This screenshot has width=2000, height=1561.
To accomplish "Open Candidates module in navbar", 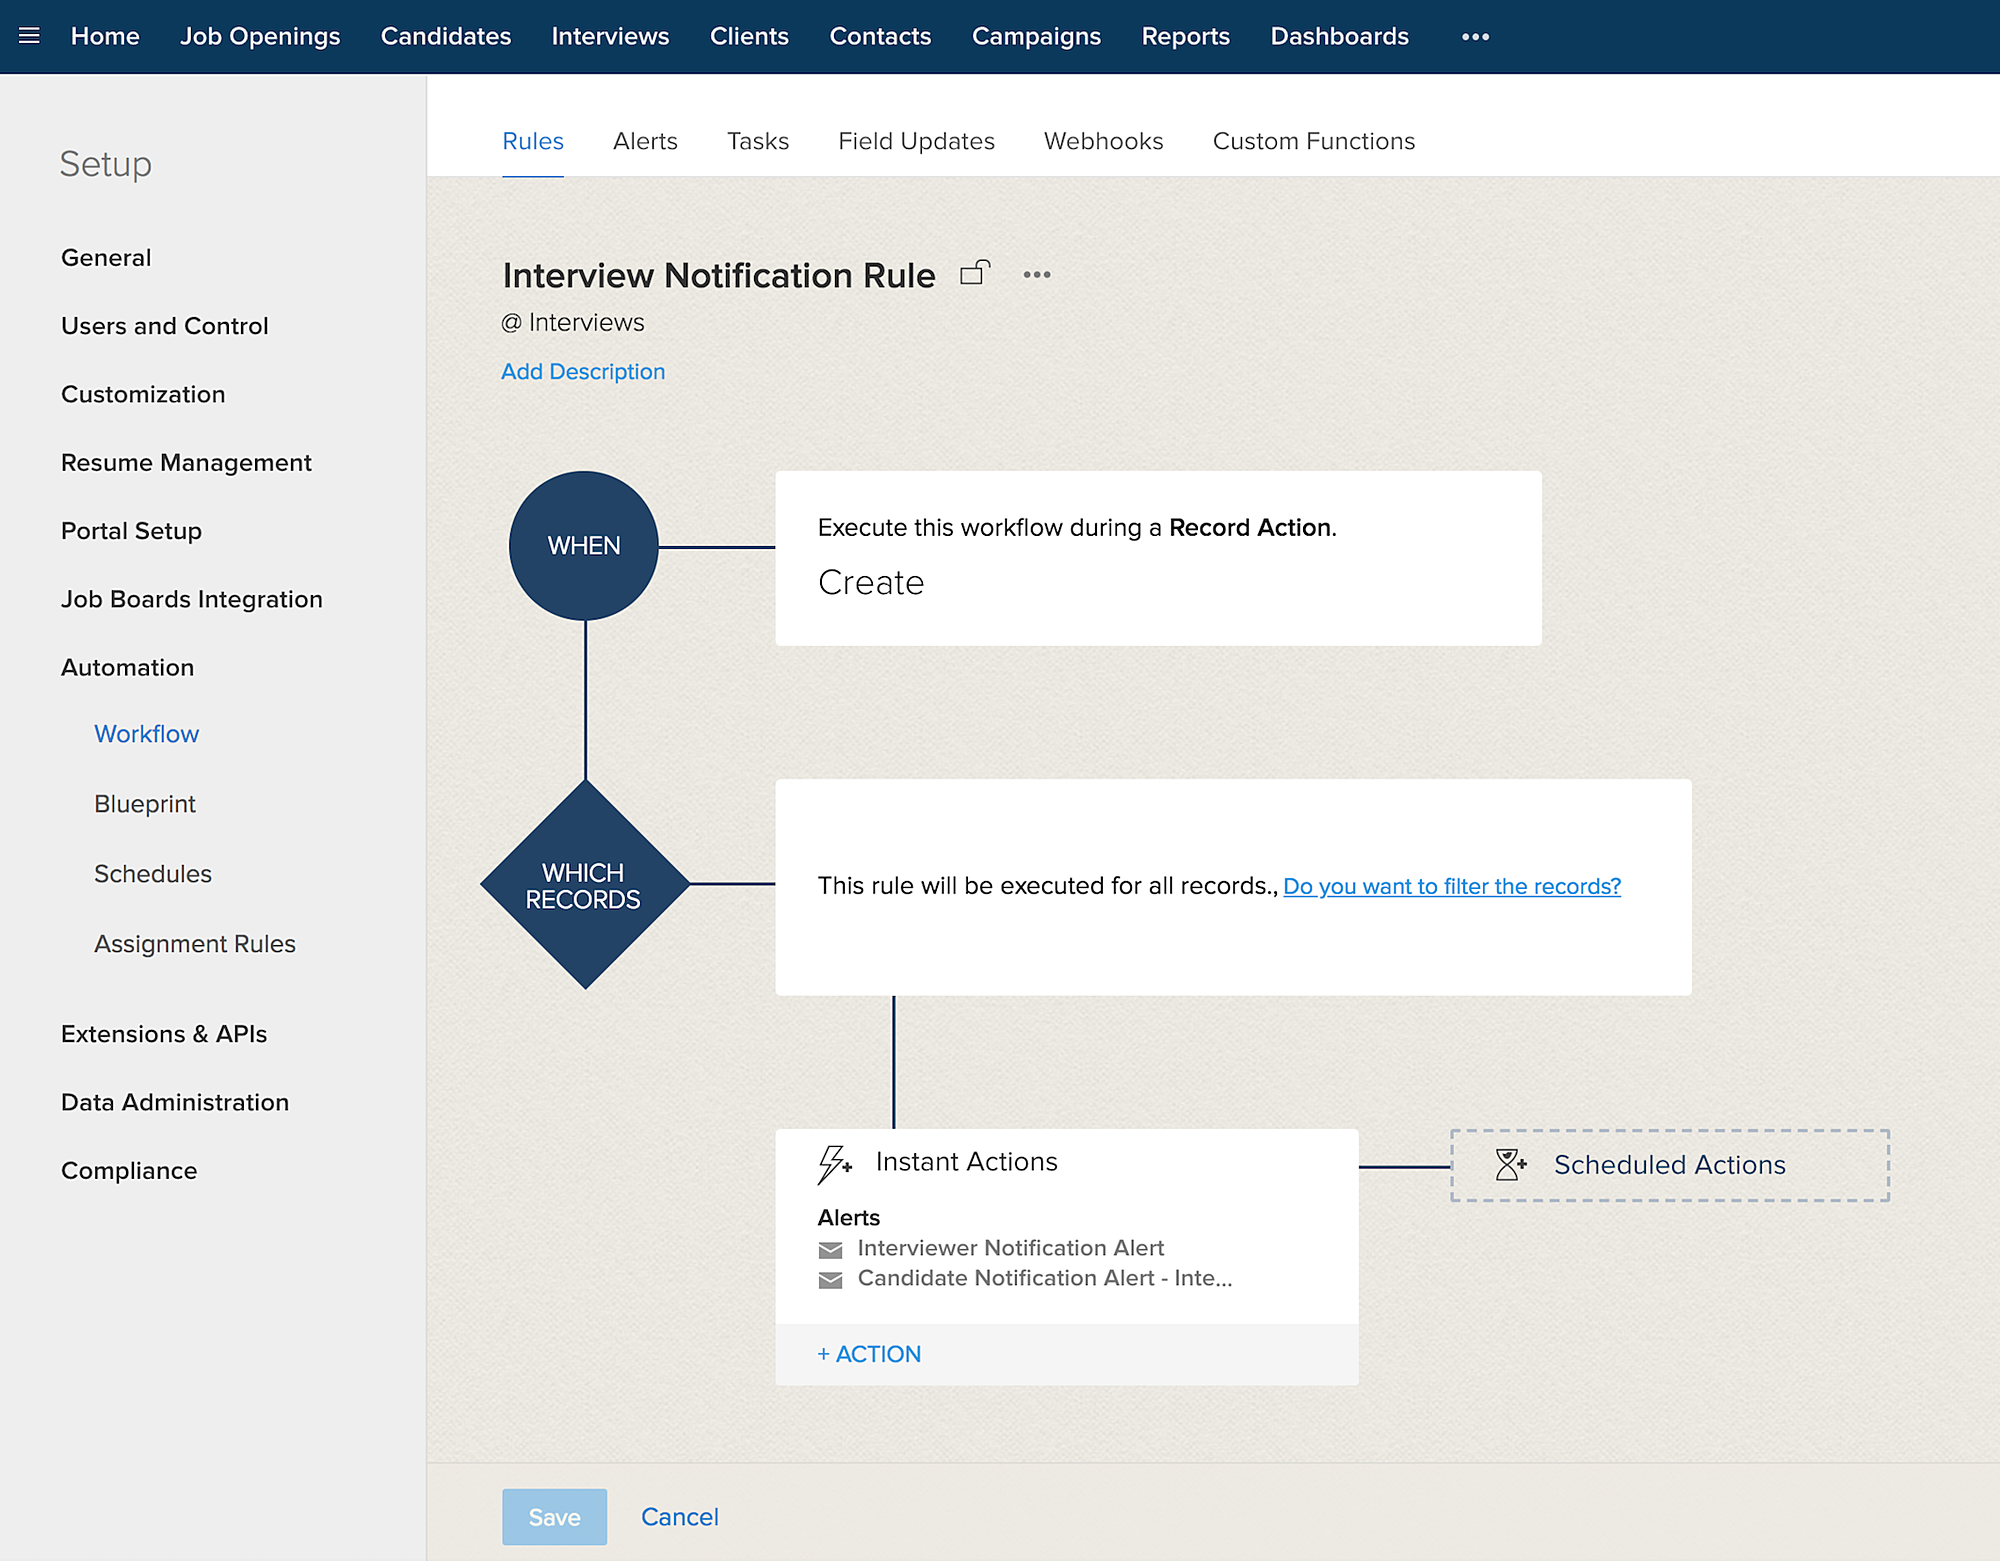I will [x=446, y=37].
